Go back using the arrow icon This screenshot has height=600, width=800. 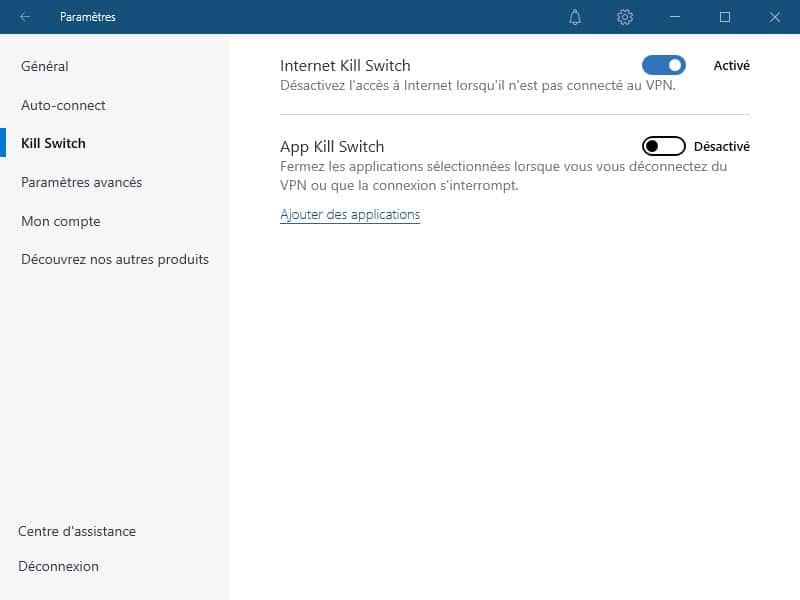coord(25,17)
